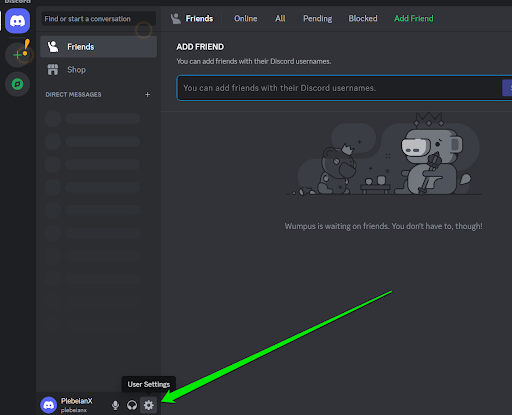Open the Pending requests tab

click(317, 19)
